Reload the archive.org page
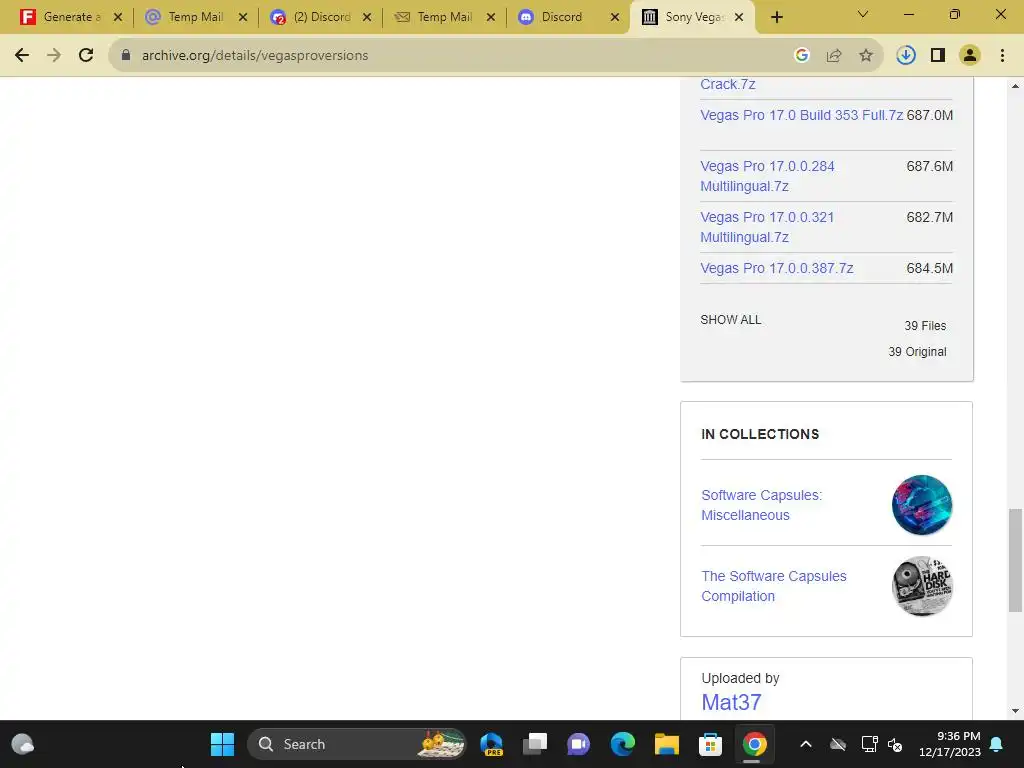Image resolution: width=1024 pixels, height=768 pixels. (x=86, y=56)
